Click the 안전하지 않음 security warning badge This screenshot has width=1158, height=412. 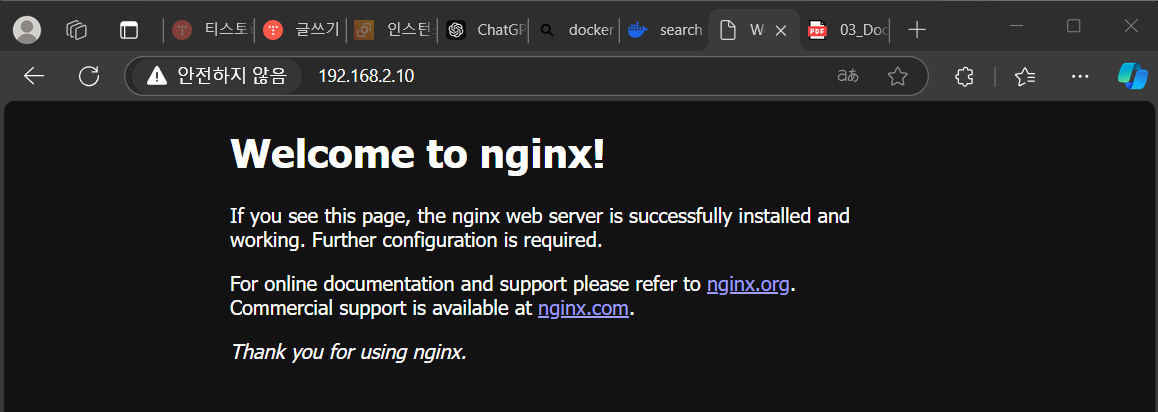[216, 76]
